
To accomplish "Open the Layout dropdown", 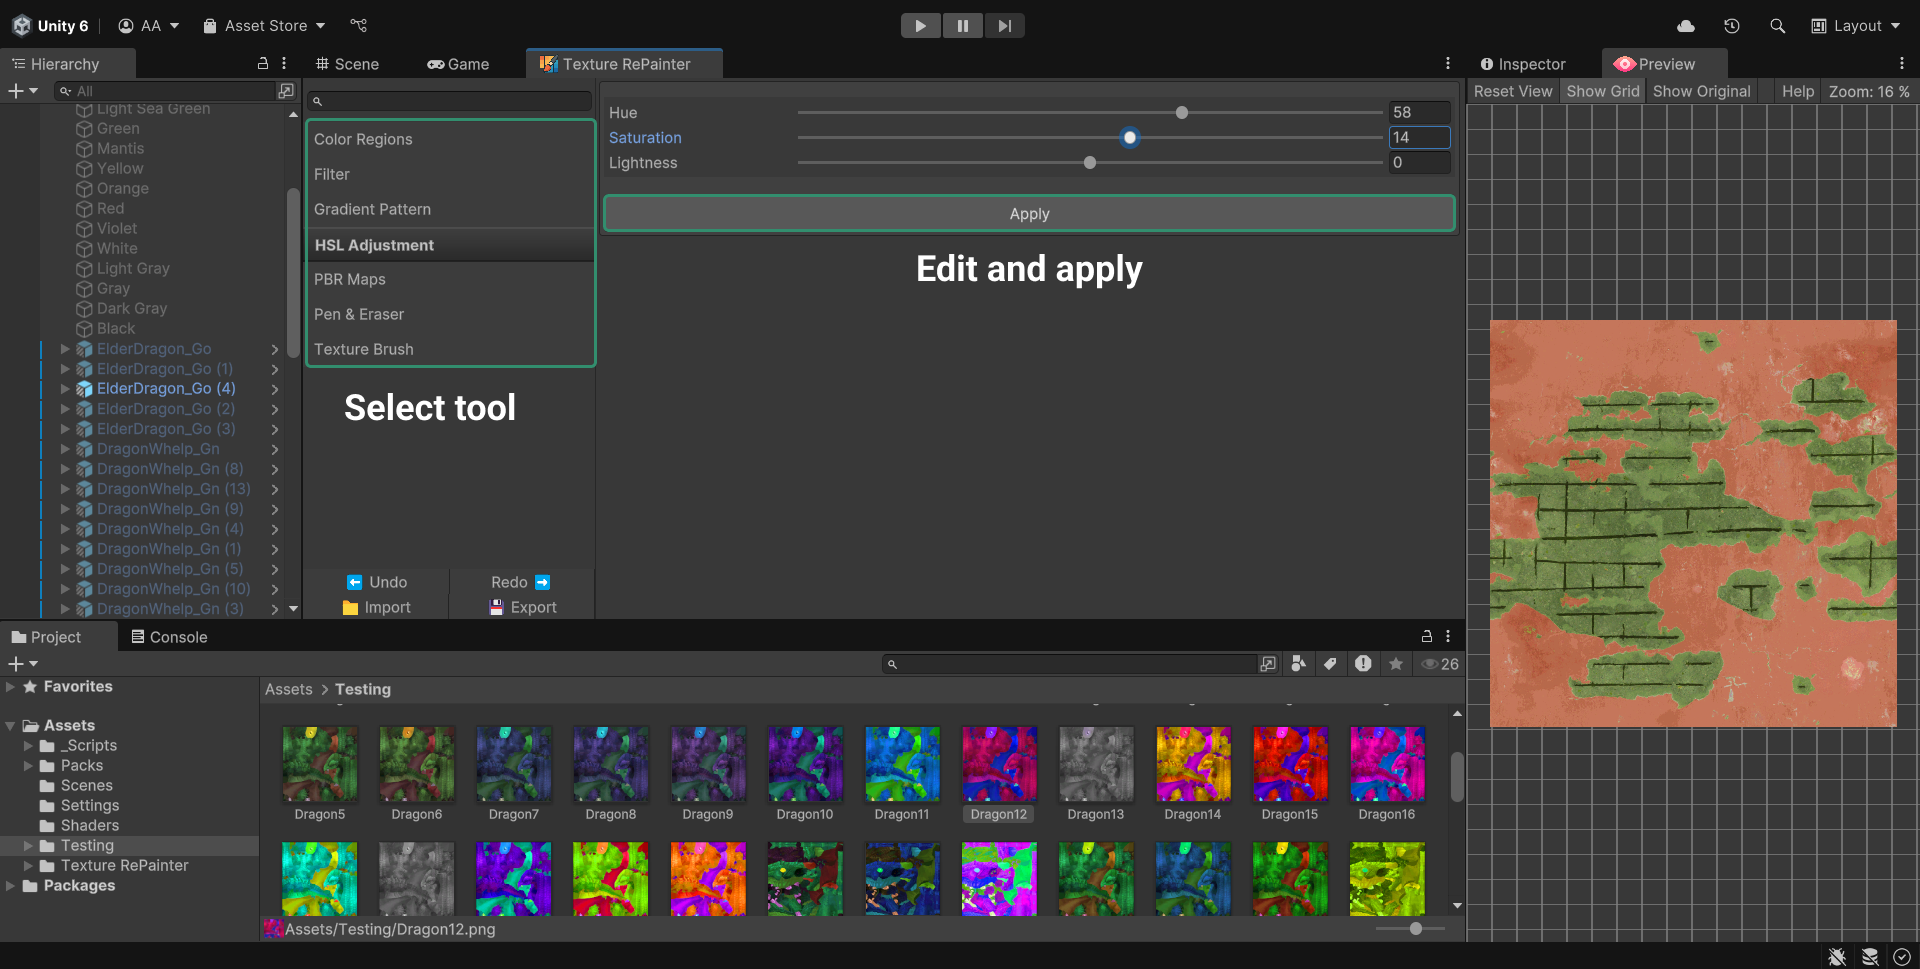I will tap(1856, 26).
